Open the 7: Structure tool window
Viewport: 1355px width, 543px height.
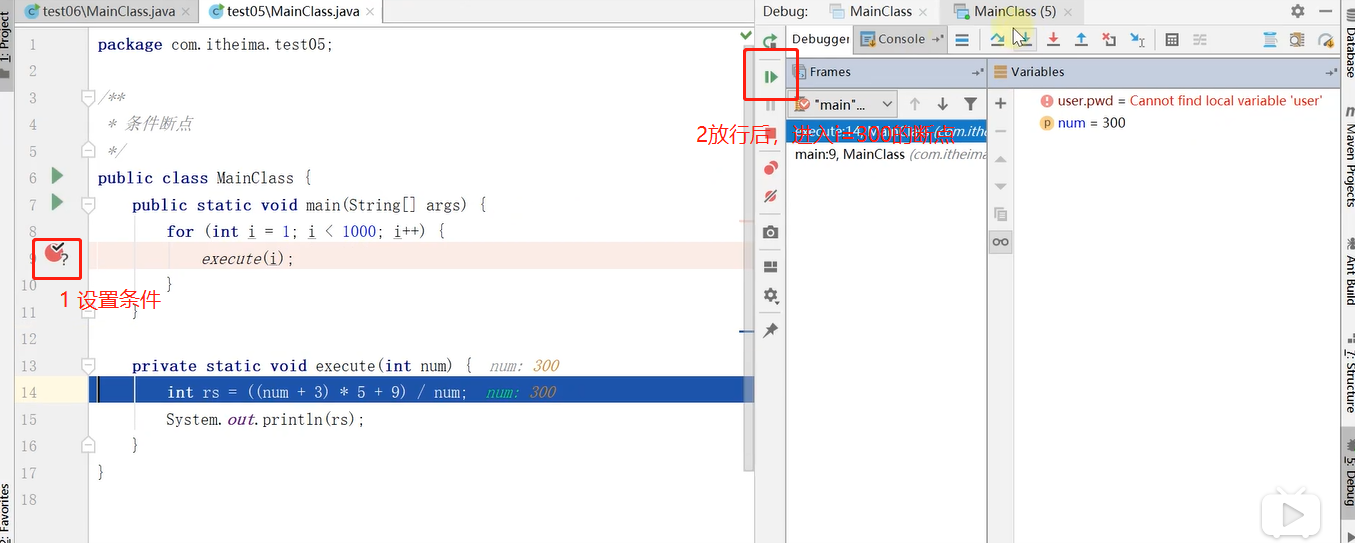click(x=1348, y=375)
